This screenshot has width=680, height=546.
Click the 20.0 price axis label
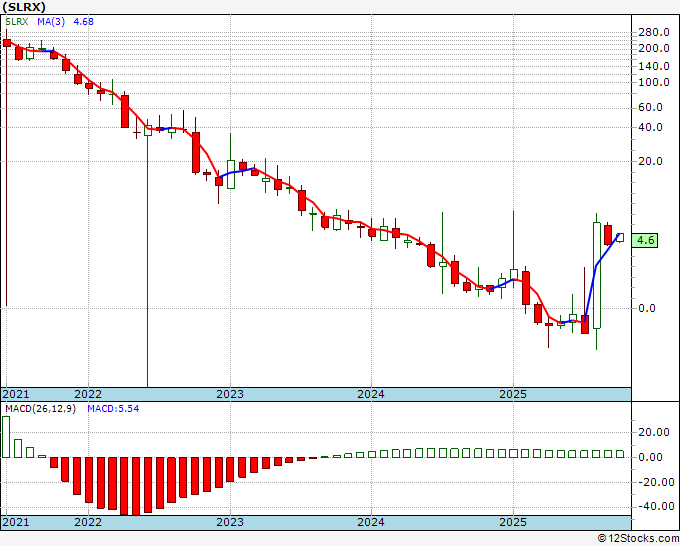click(651, 161)
